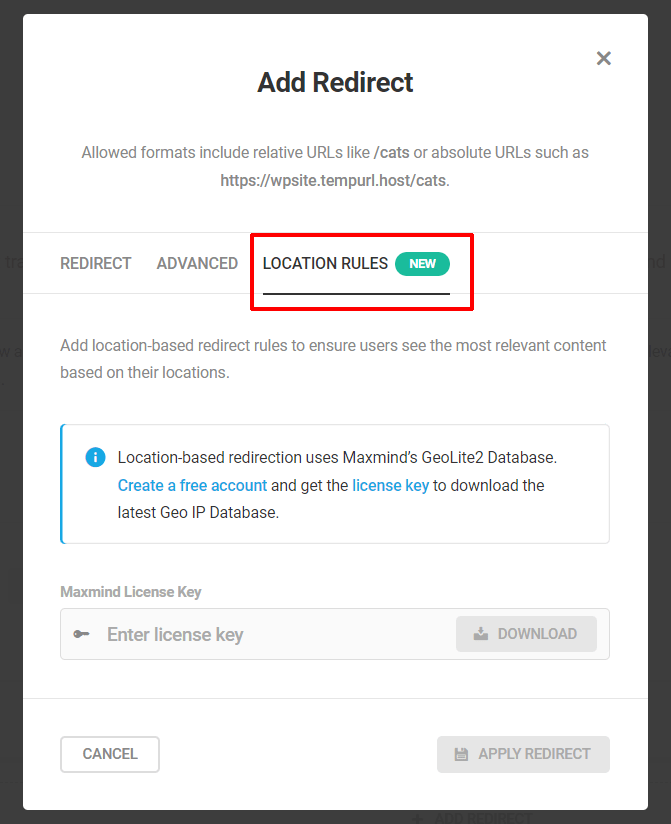Close the Add Redirect dialog with the X
Image resolution: width=671 pixels, height=824 pixels.
tap(604, 58)
